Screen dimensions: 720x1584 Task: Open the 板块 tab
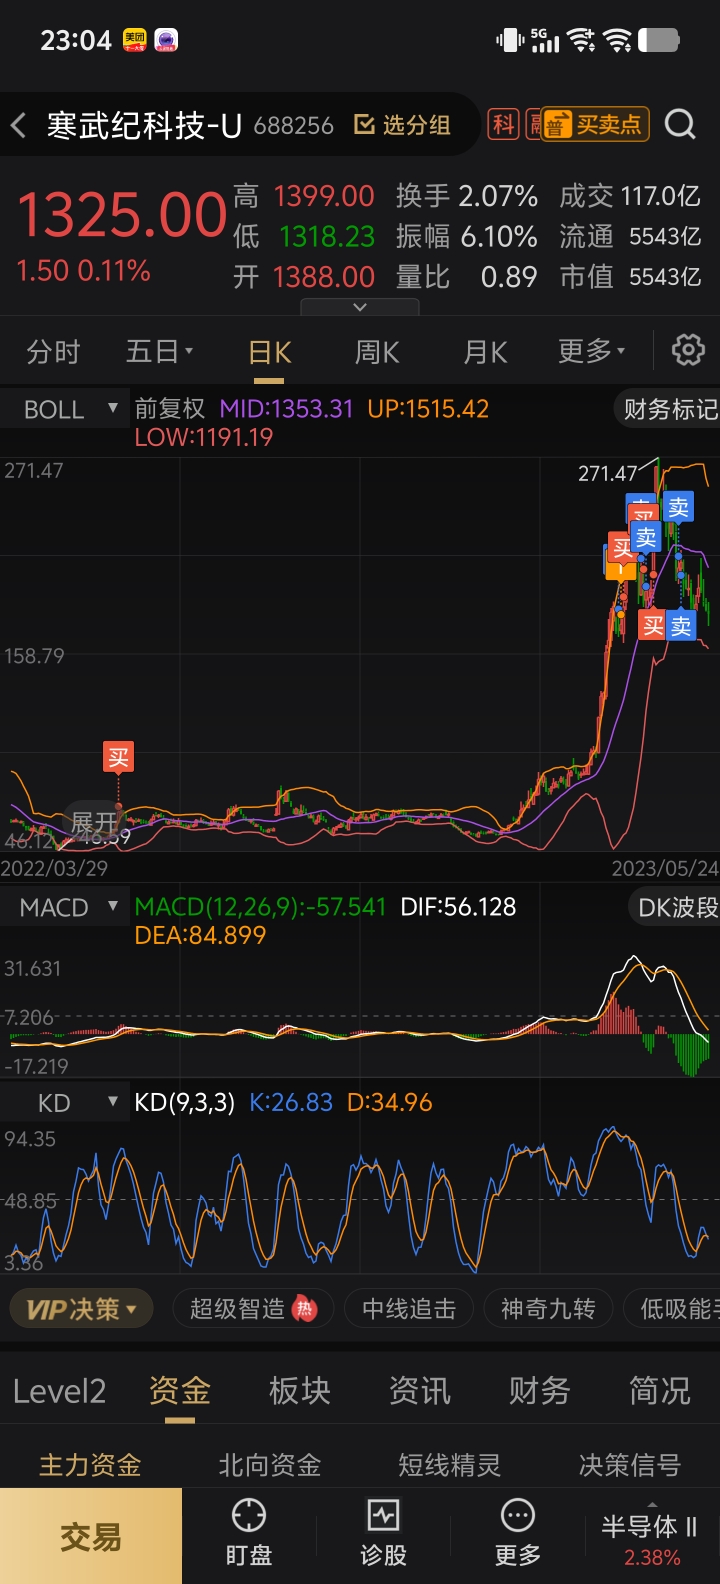pos(300,1390)
